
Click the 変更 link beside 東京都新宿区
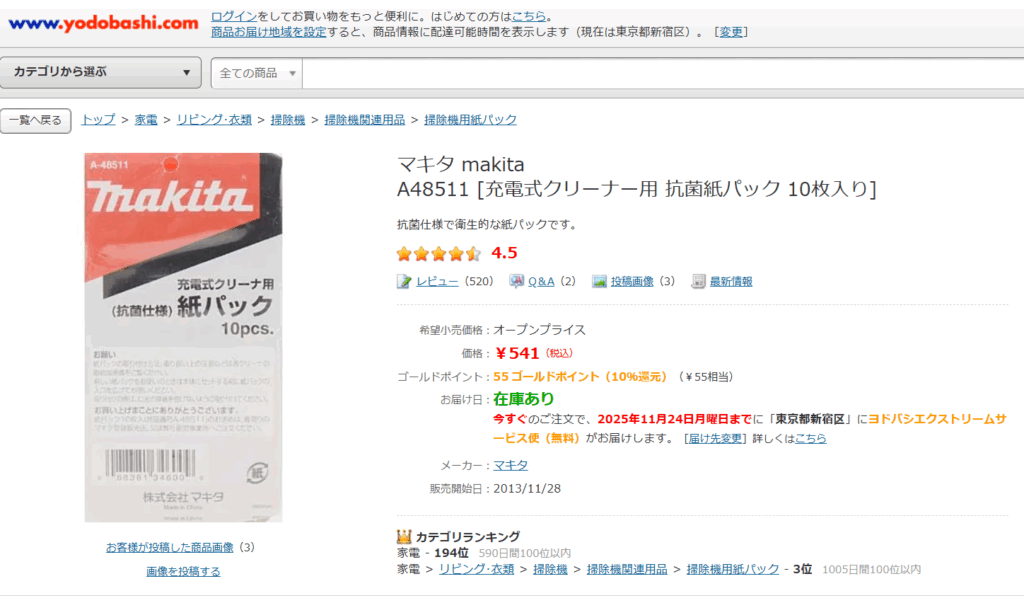tap(732, 32)
